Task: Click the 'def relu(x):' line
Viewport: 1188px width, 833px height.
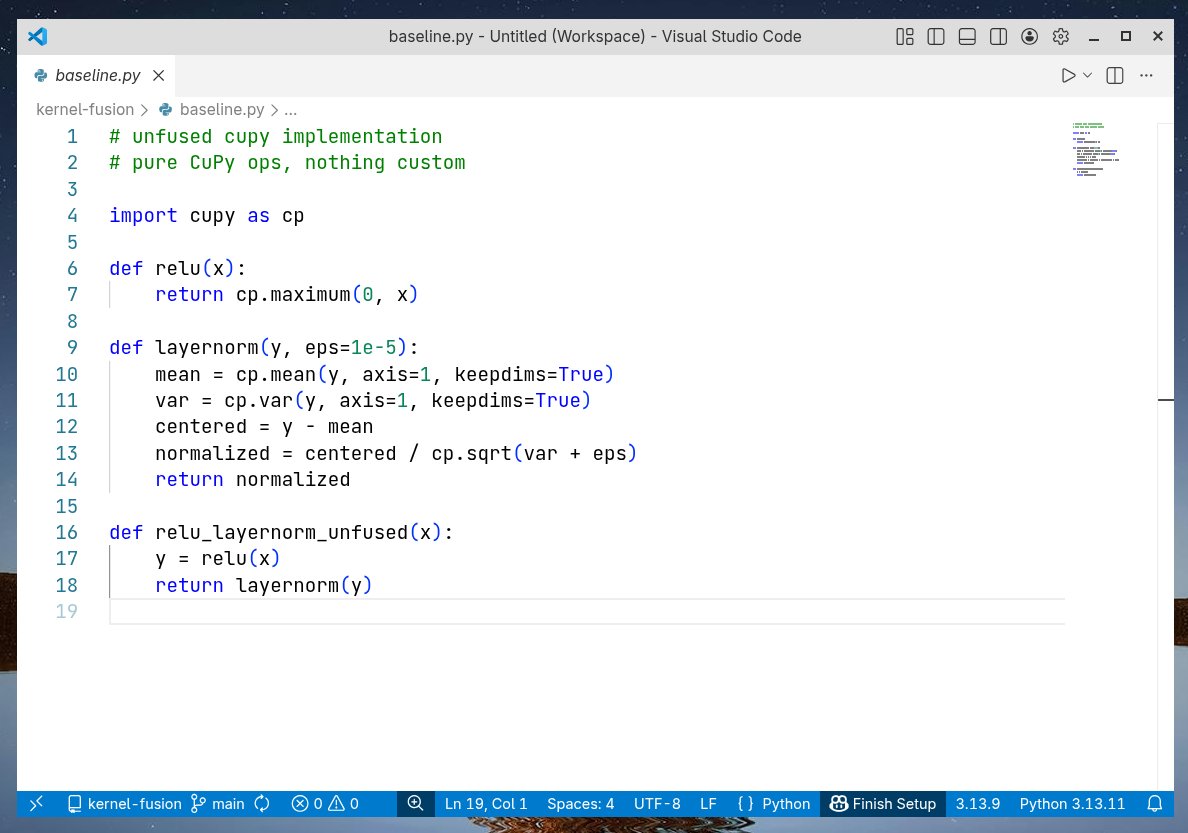Action: [x=177, y=268]
